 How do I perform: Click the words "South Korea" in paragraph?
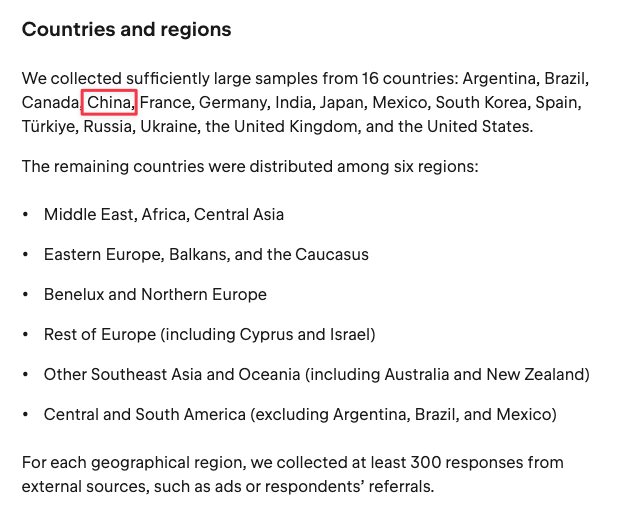pyautogui.click(x=480, y=102)
